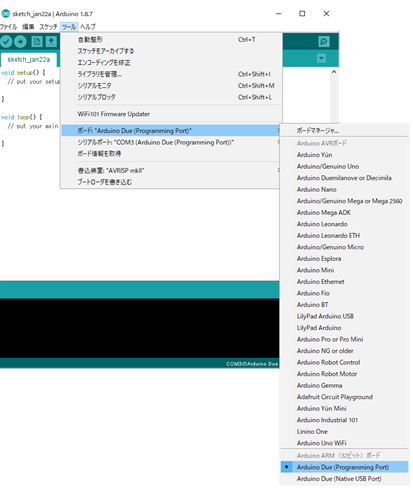The width and height of the screenshot is (413, 488).
Task: Open the スケッチ menu
Action: click(48, 27)
